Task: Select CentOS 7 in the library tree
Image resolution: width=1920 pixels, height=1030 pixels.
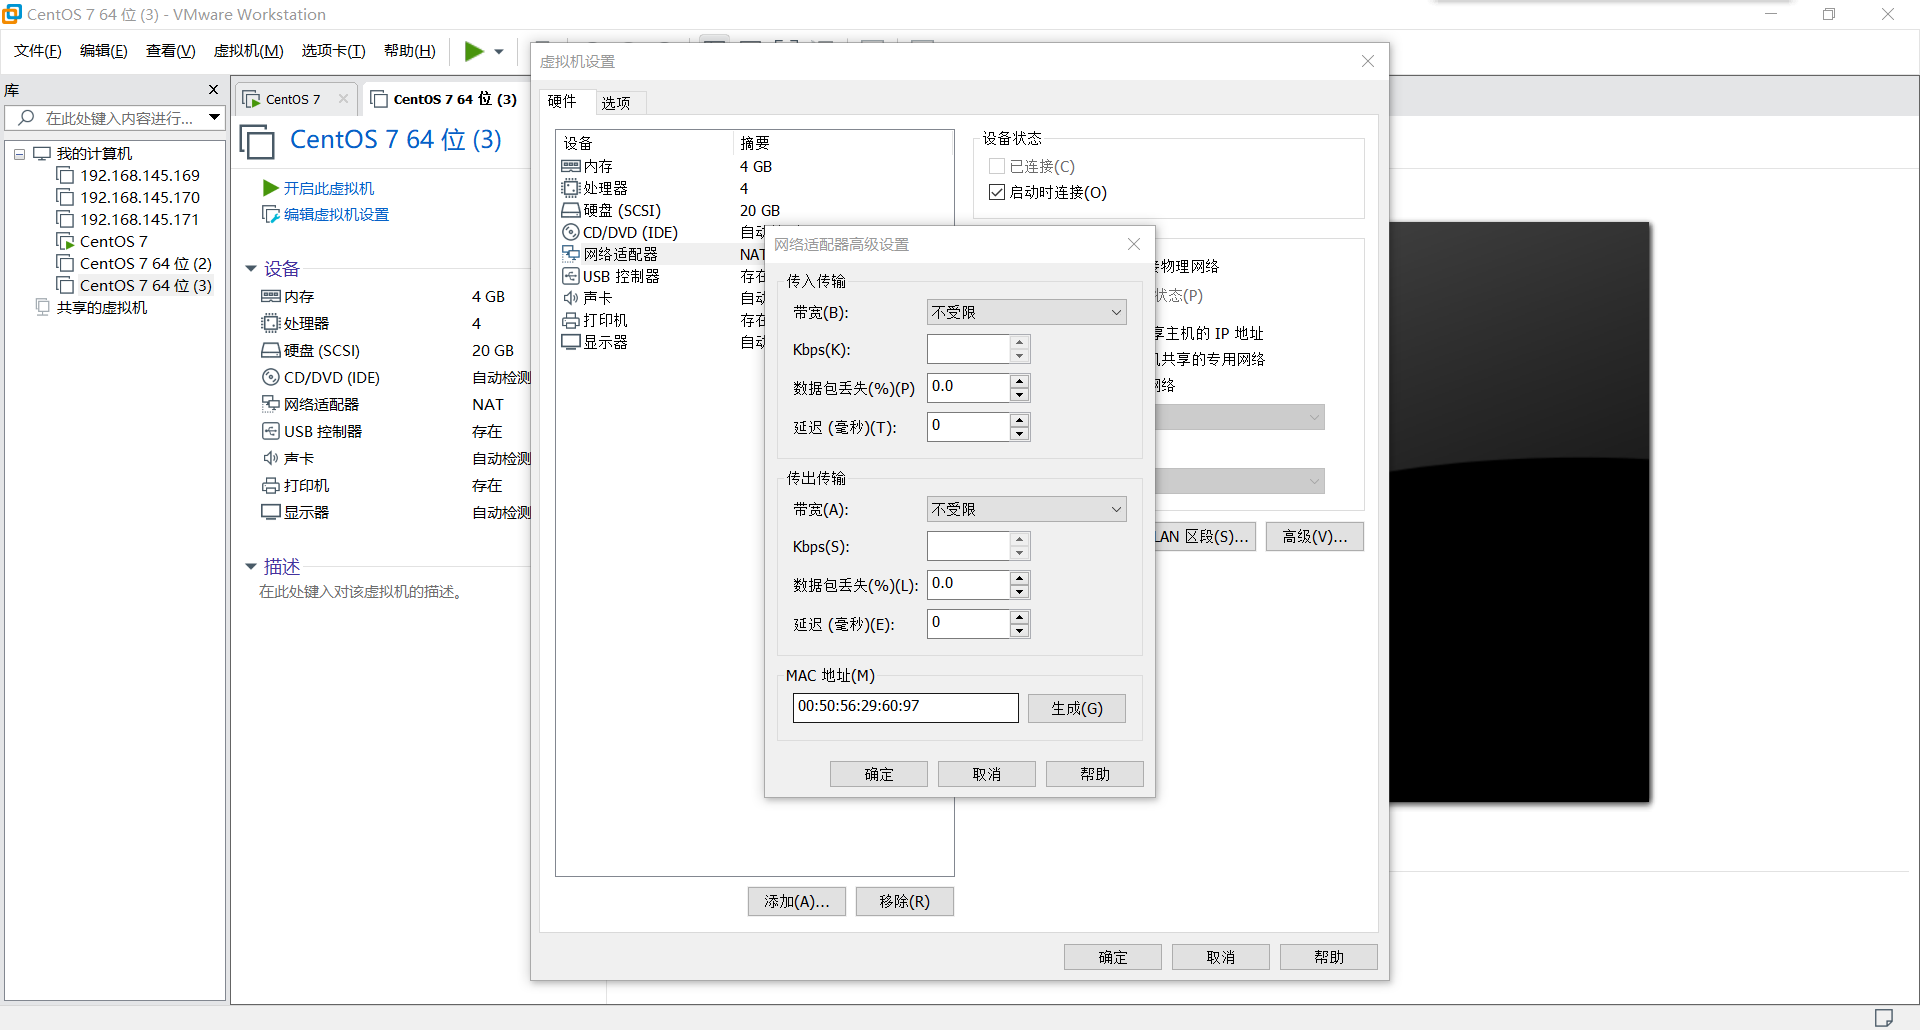Action: (x=113, y=242)
